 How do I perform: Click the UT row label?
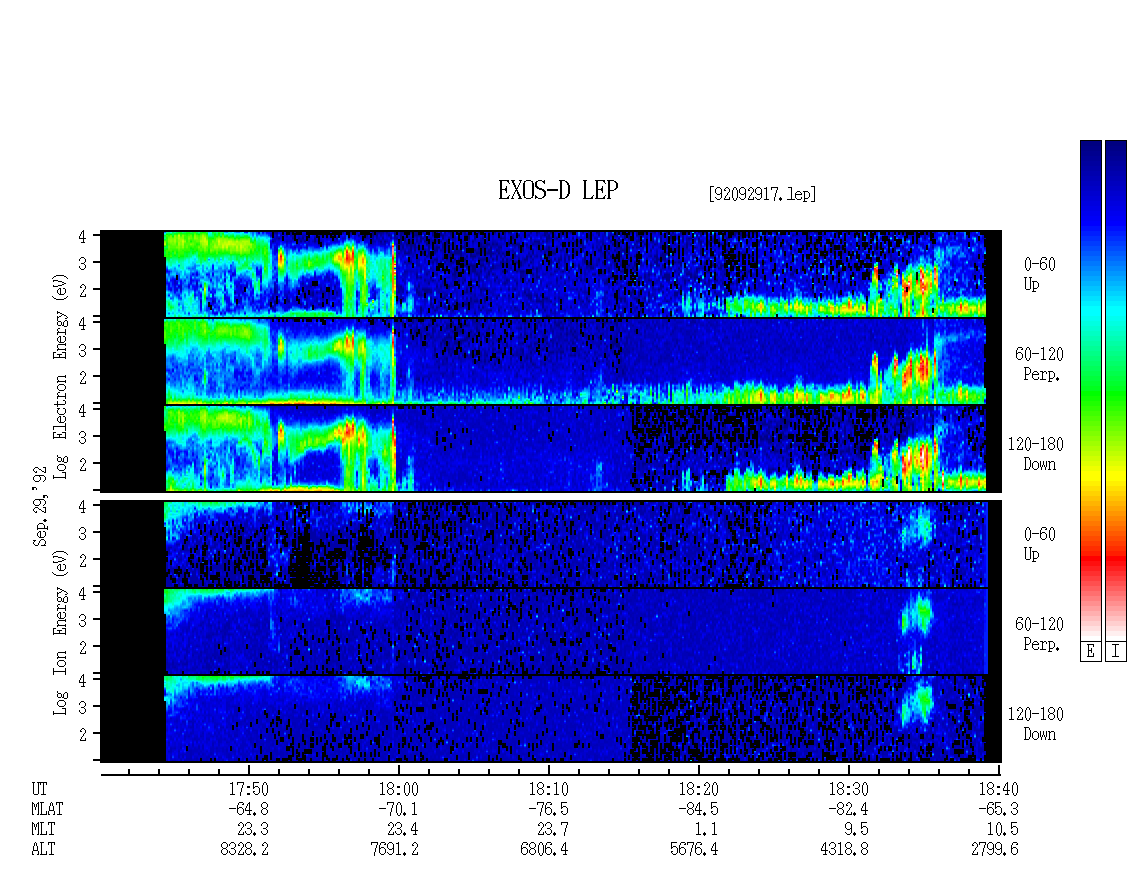tap(39, 789)
